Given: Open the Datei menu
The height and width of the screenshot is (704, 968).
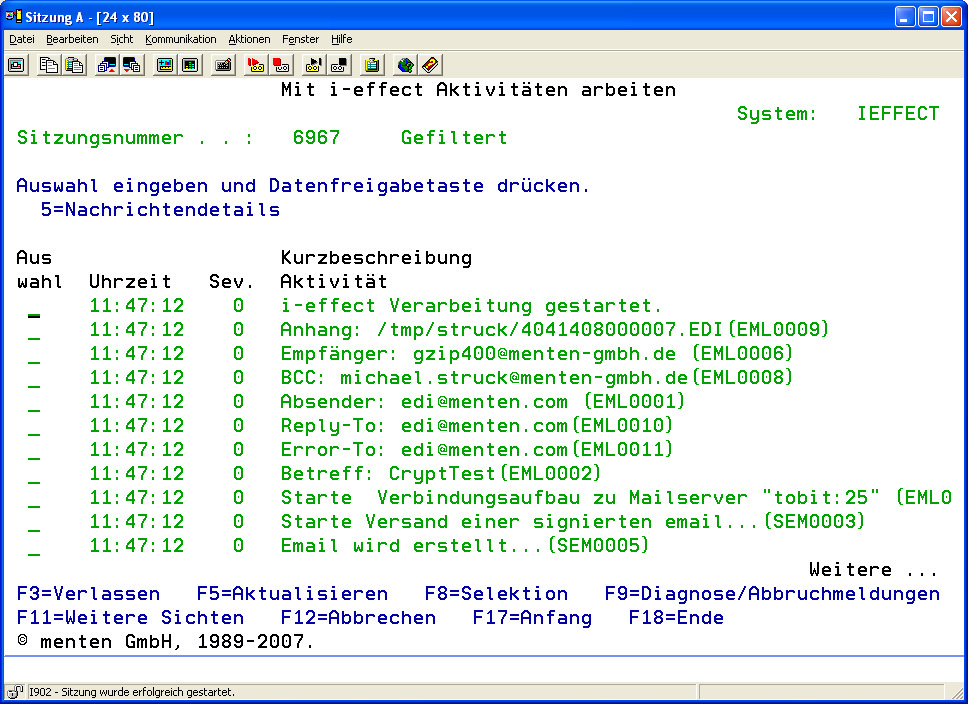Looking at the screenshot, I should pos(22,39).
